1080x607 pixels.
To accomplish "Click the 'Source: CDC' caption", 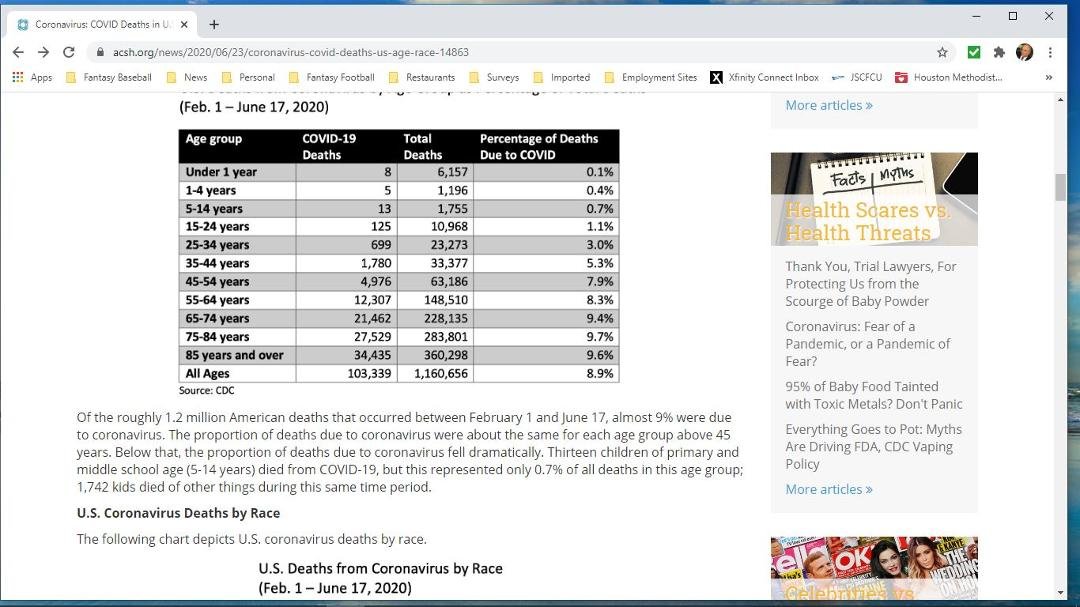I will pos(207,391).
